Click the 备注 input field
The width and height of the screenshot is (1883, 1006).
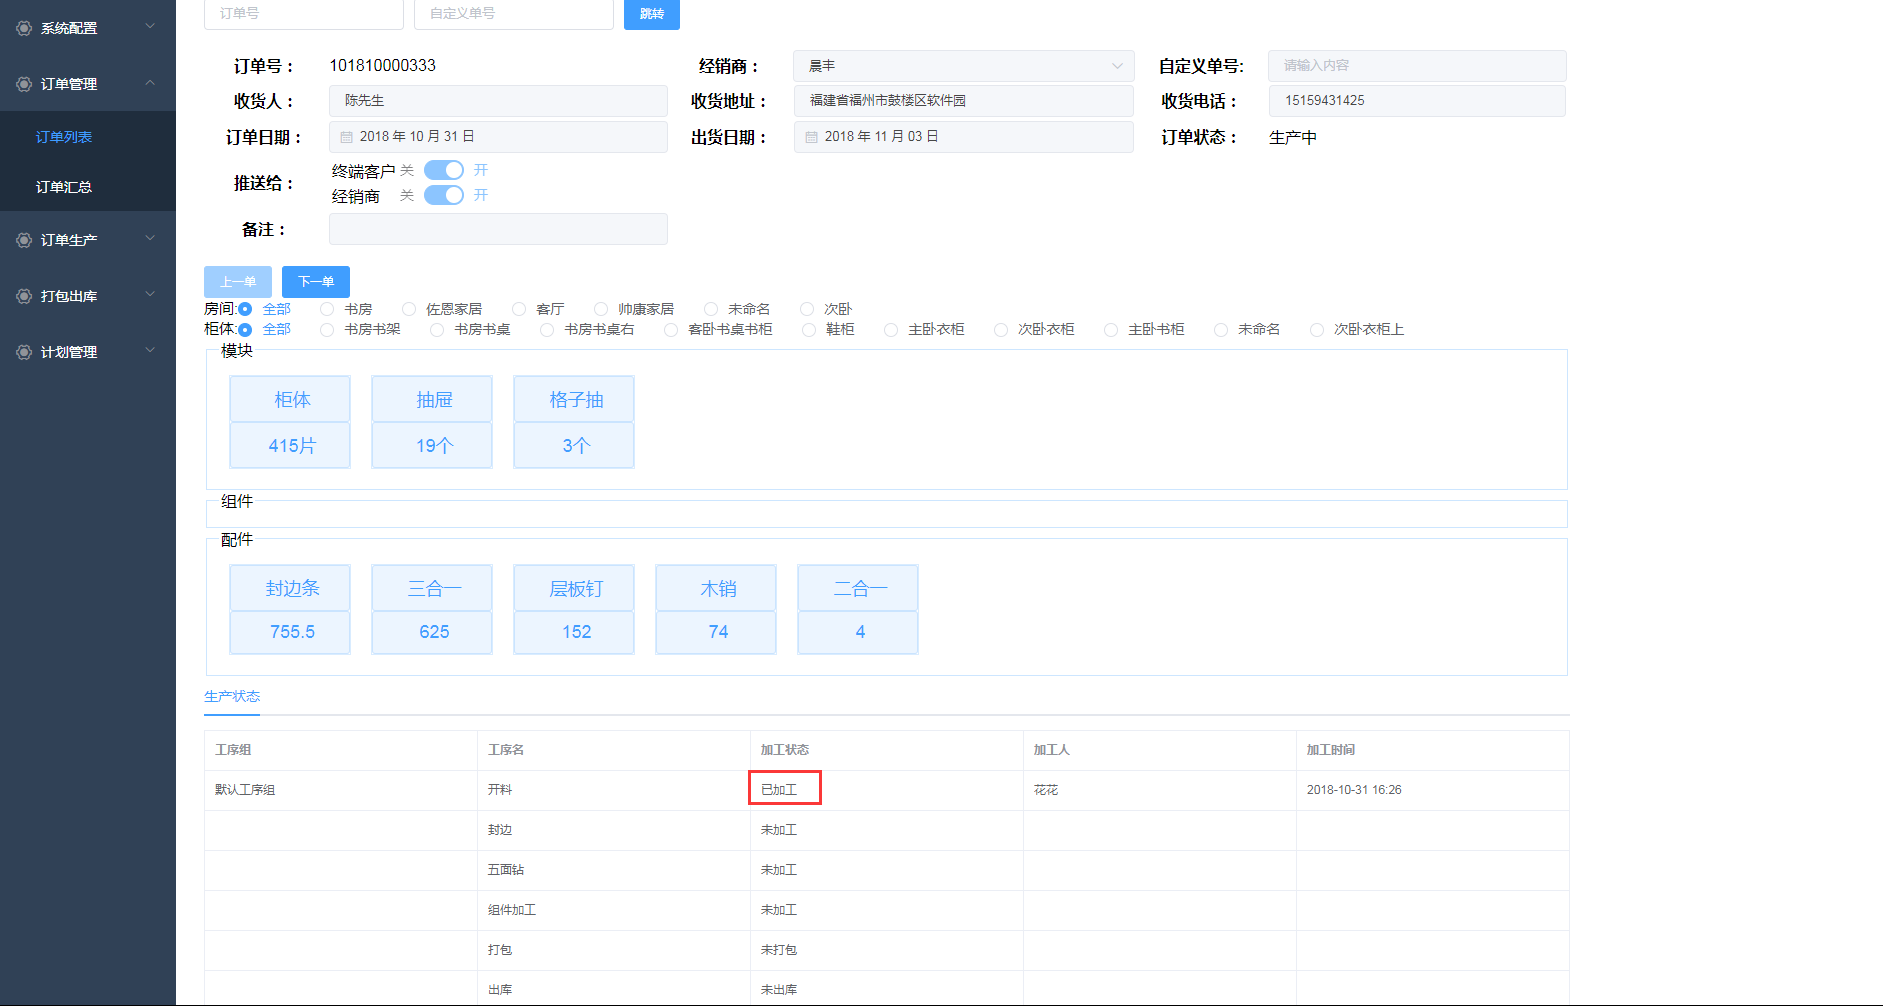coord(498,229)
